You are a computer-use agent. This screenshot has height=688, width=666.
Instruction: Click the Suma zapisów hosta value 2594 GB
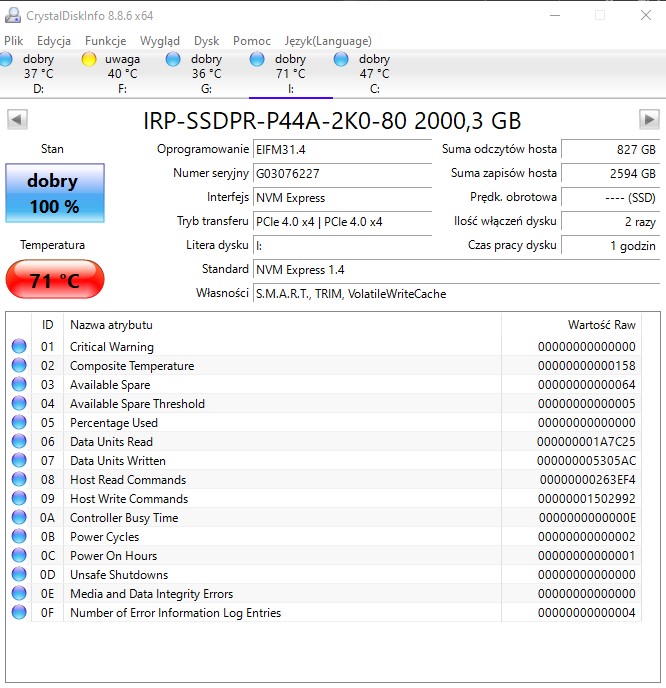(610, 174)
